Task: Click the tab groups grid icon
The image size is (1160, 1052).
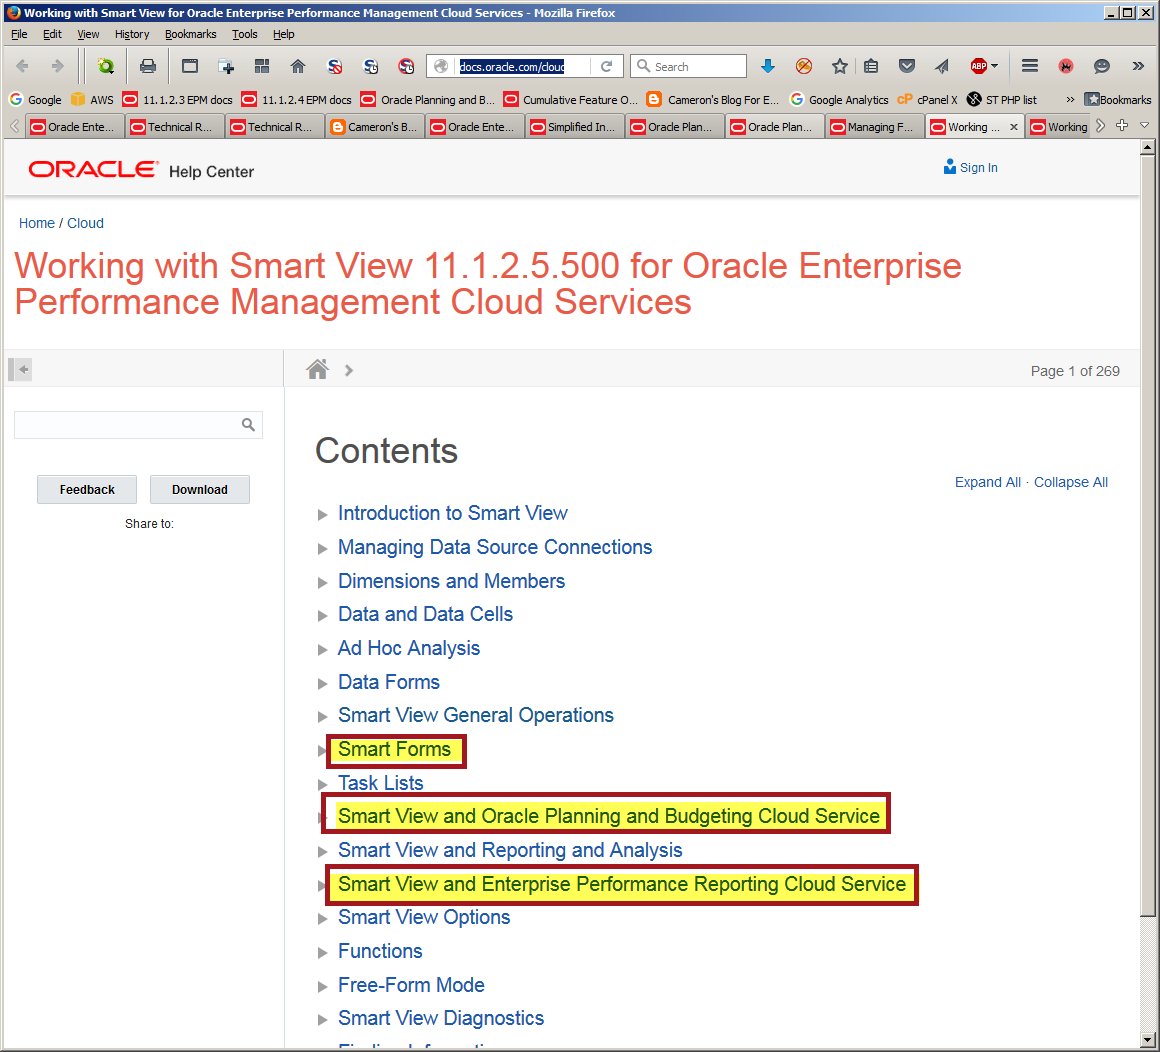Action: pyautogui.click(x=262, y=67)
